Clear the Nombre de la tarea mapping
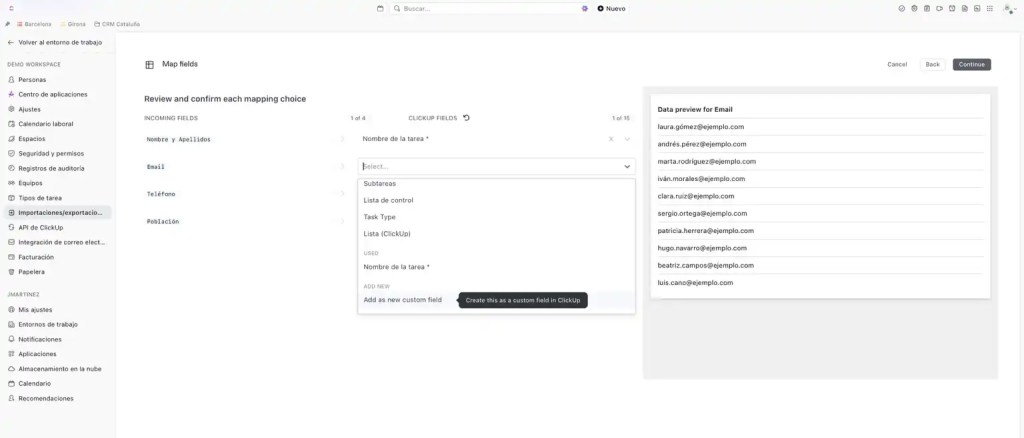Image resolution: width=1024 pixels, height=438 pixels. [x=610, y=139]
